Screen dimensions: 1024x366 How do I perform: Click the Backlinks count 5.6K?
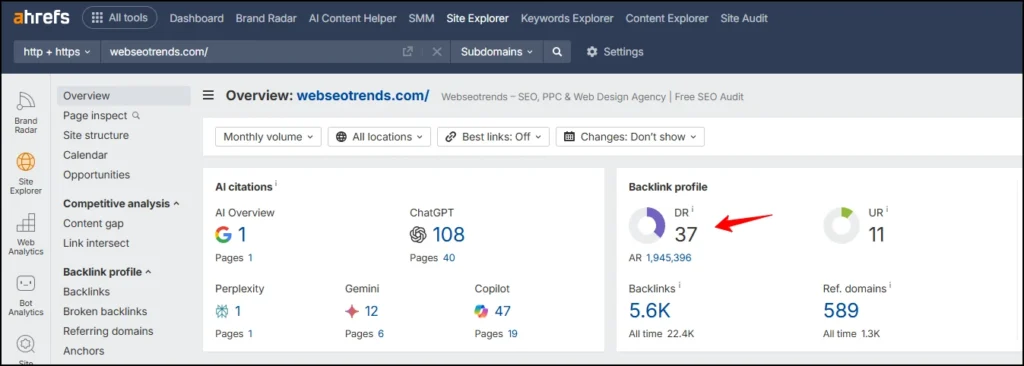[649, 310]
